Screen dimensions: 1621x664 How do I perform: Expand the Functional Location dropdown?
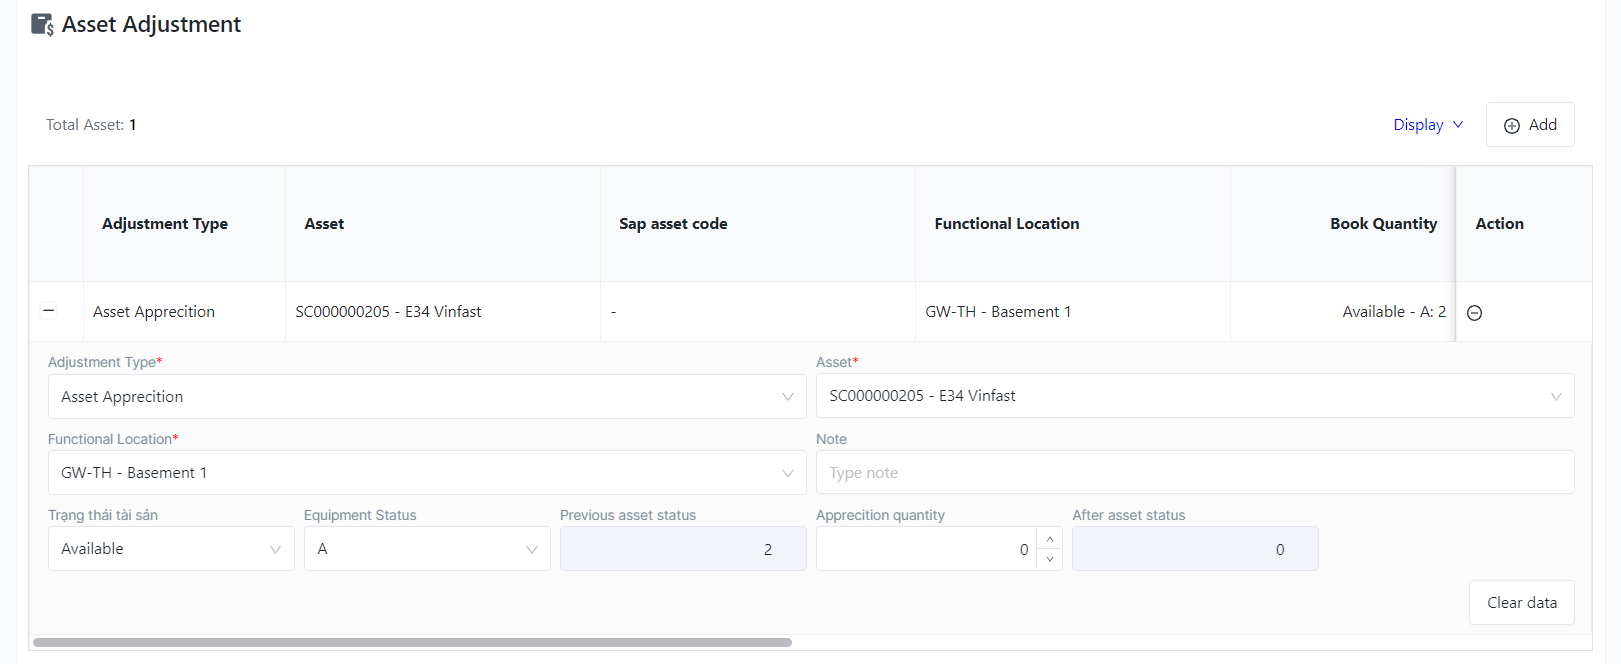tap(427, 473)
